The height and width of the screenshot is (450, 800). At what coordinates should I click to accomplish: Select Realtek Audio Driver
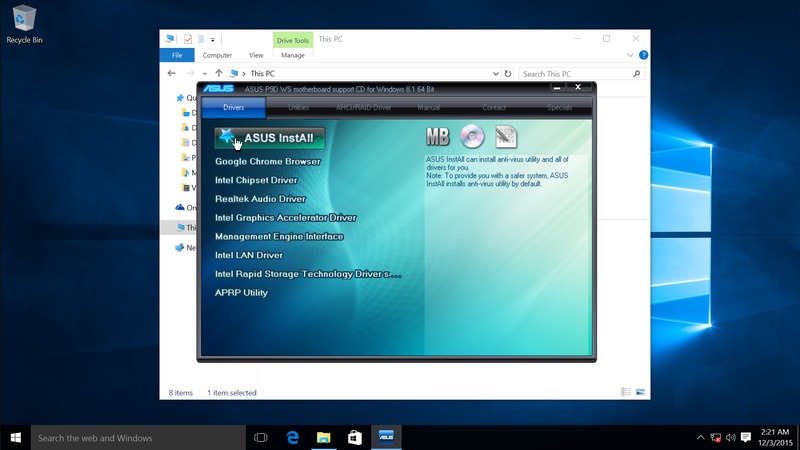coord(260,199)
